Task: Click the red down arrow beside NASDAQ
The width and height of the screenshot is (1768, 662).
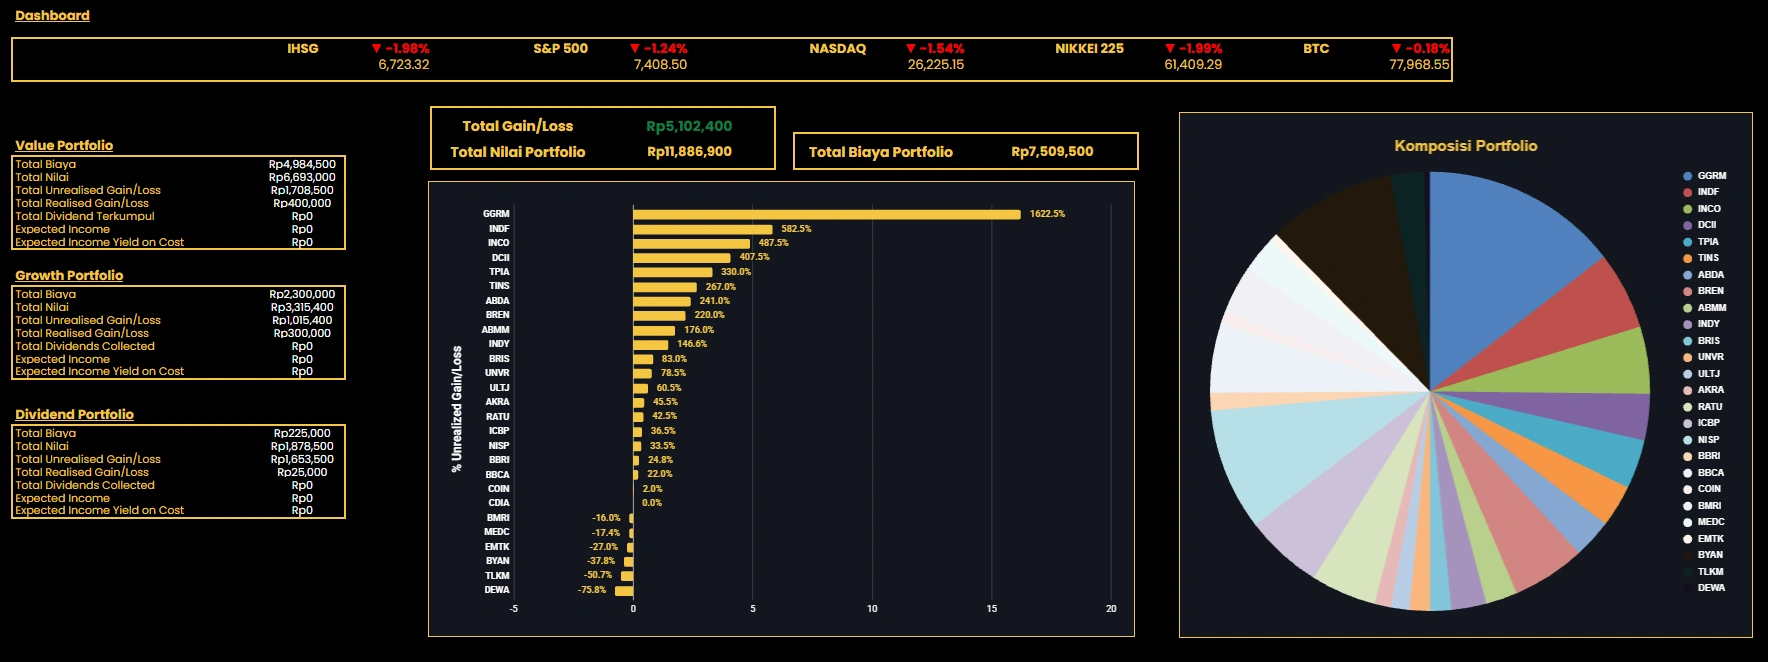Action: pyautogui.click(x=910, y=48)
